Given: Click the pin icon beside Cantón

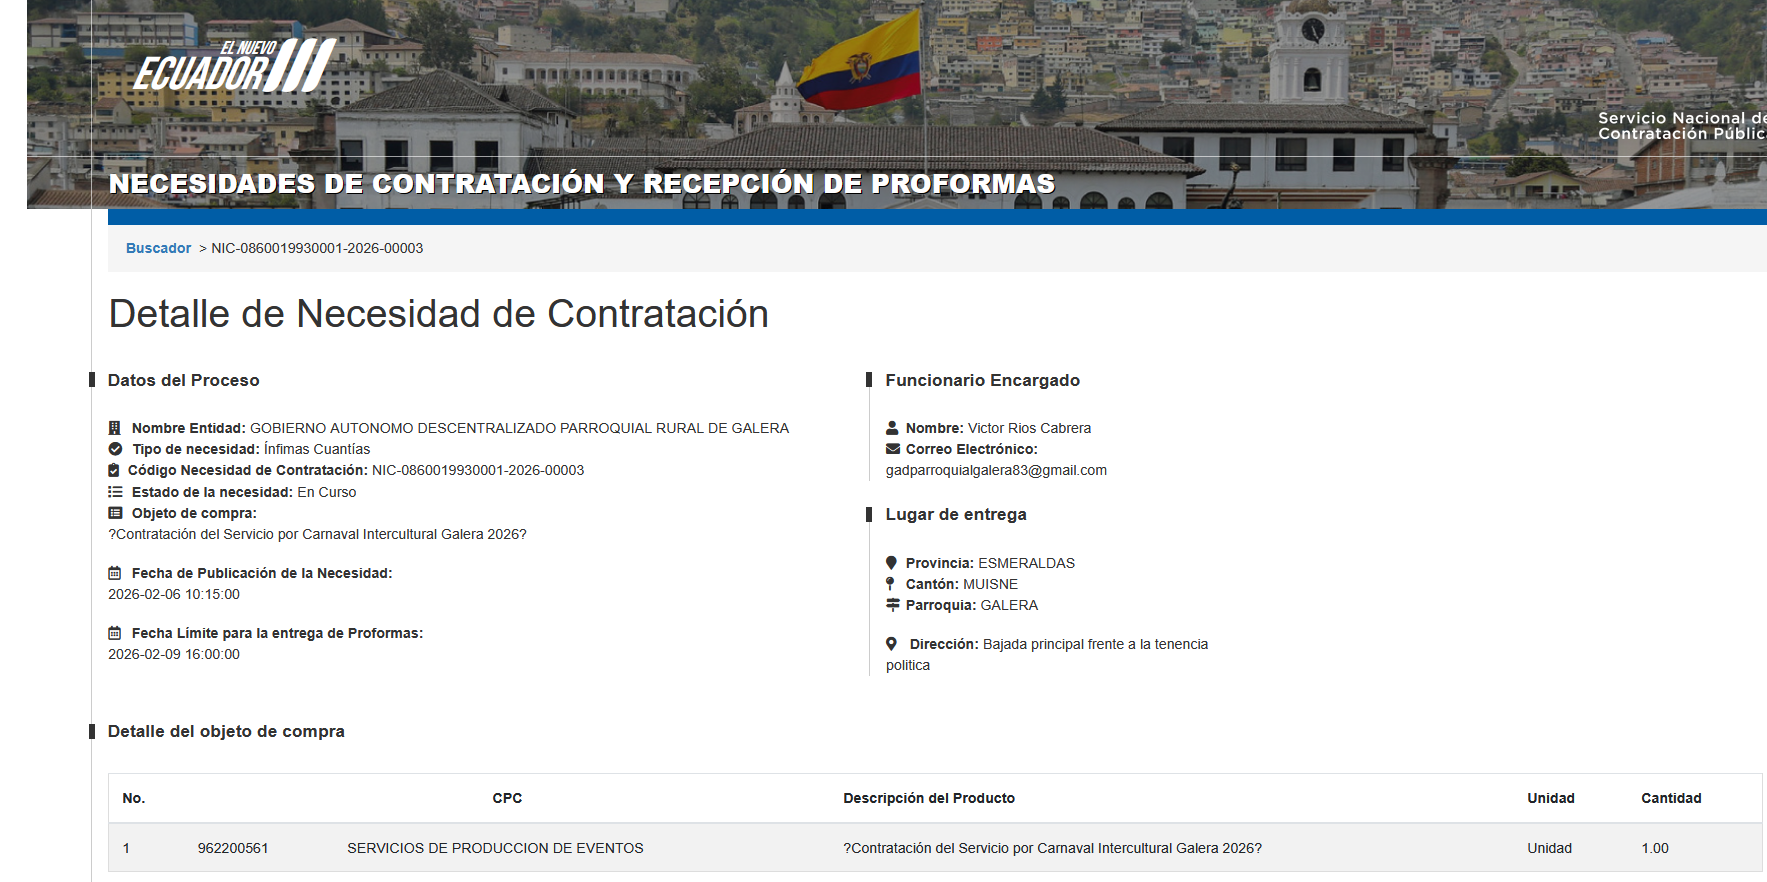Looking at the screenshot, I should click(x=890, y=584).
